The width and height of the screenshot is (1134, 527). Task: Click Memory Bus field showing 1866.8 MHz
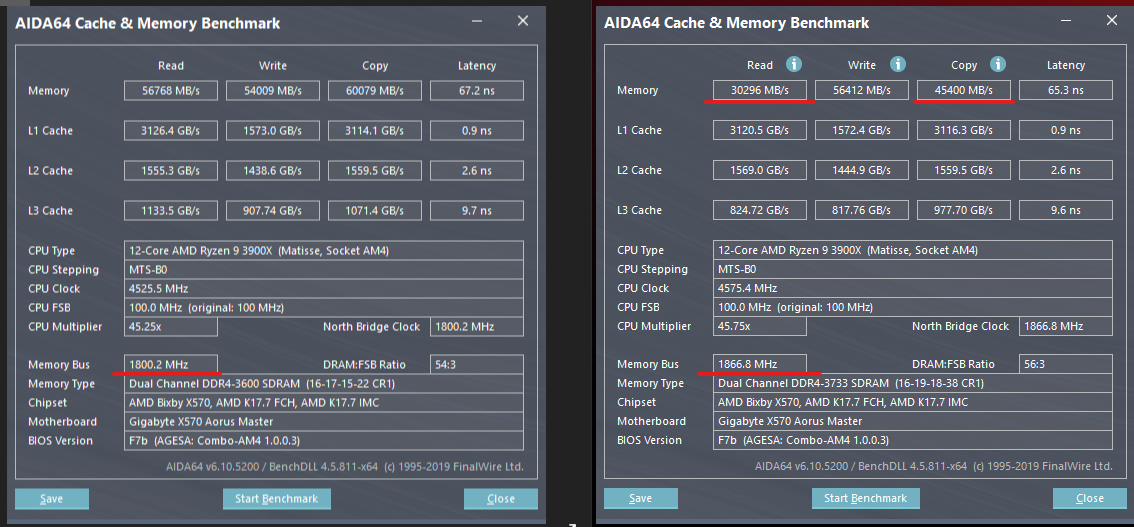pyautogui.click(x=759, y=364)
